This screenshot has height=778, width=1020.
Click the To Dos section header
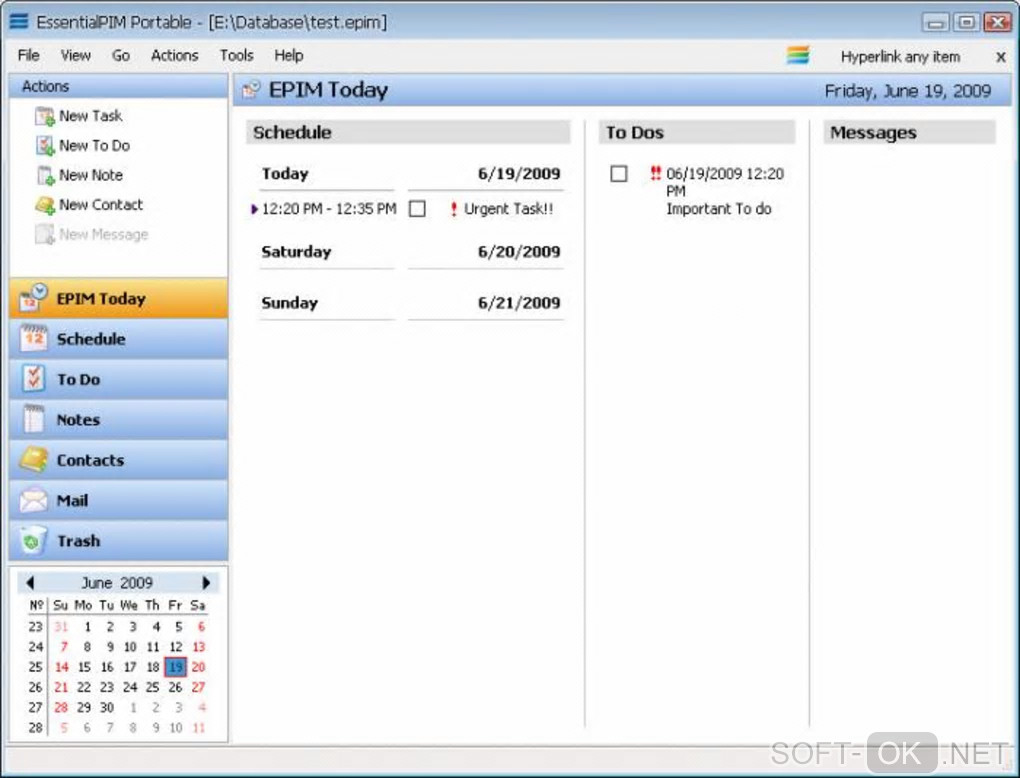697,132
